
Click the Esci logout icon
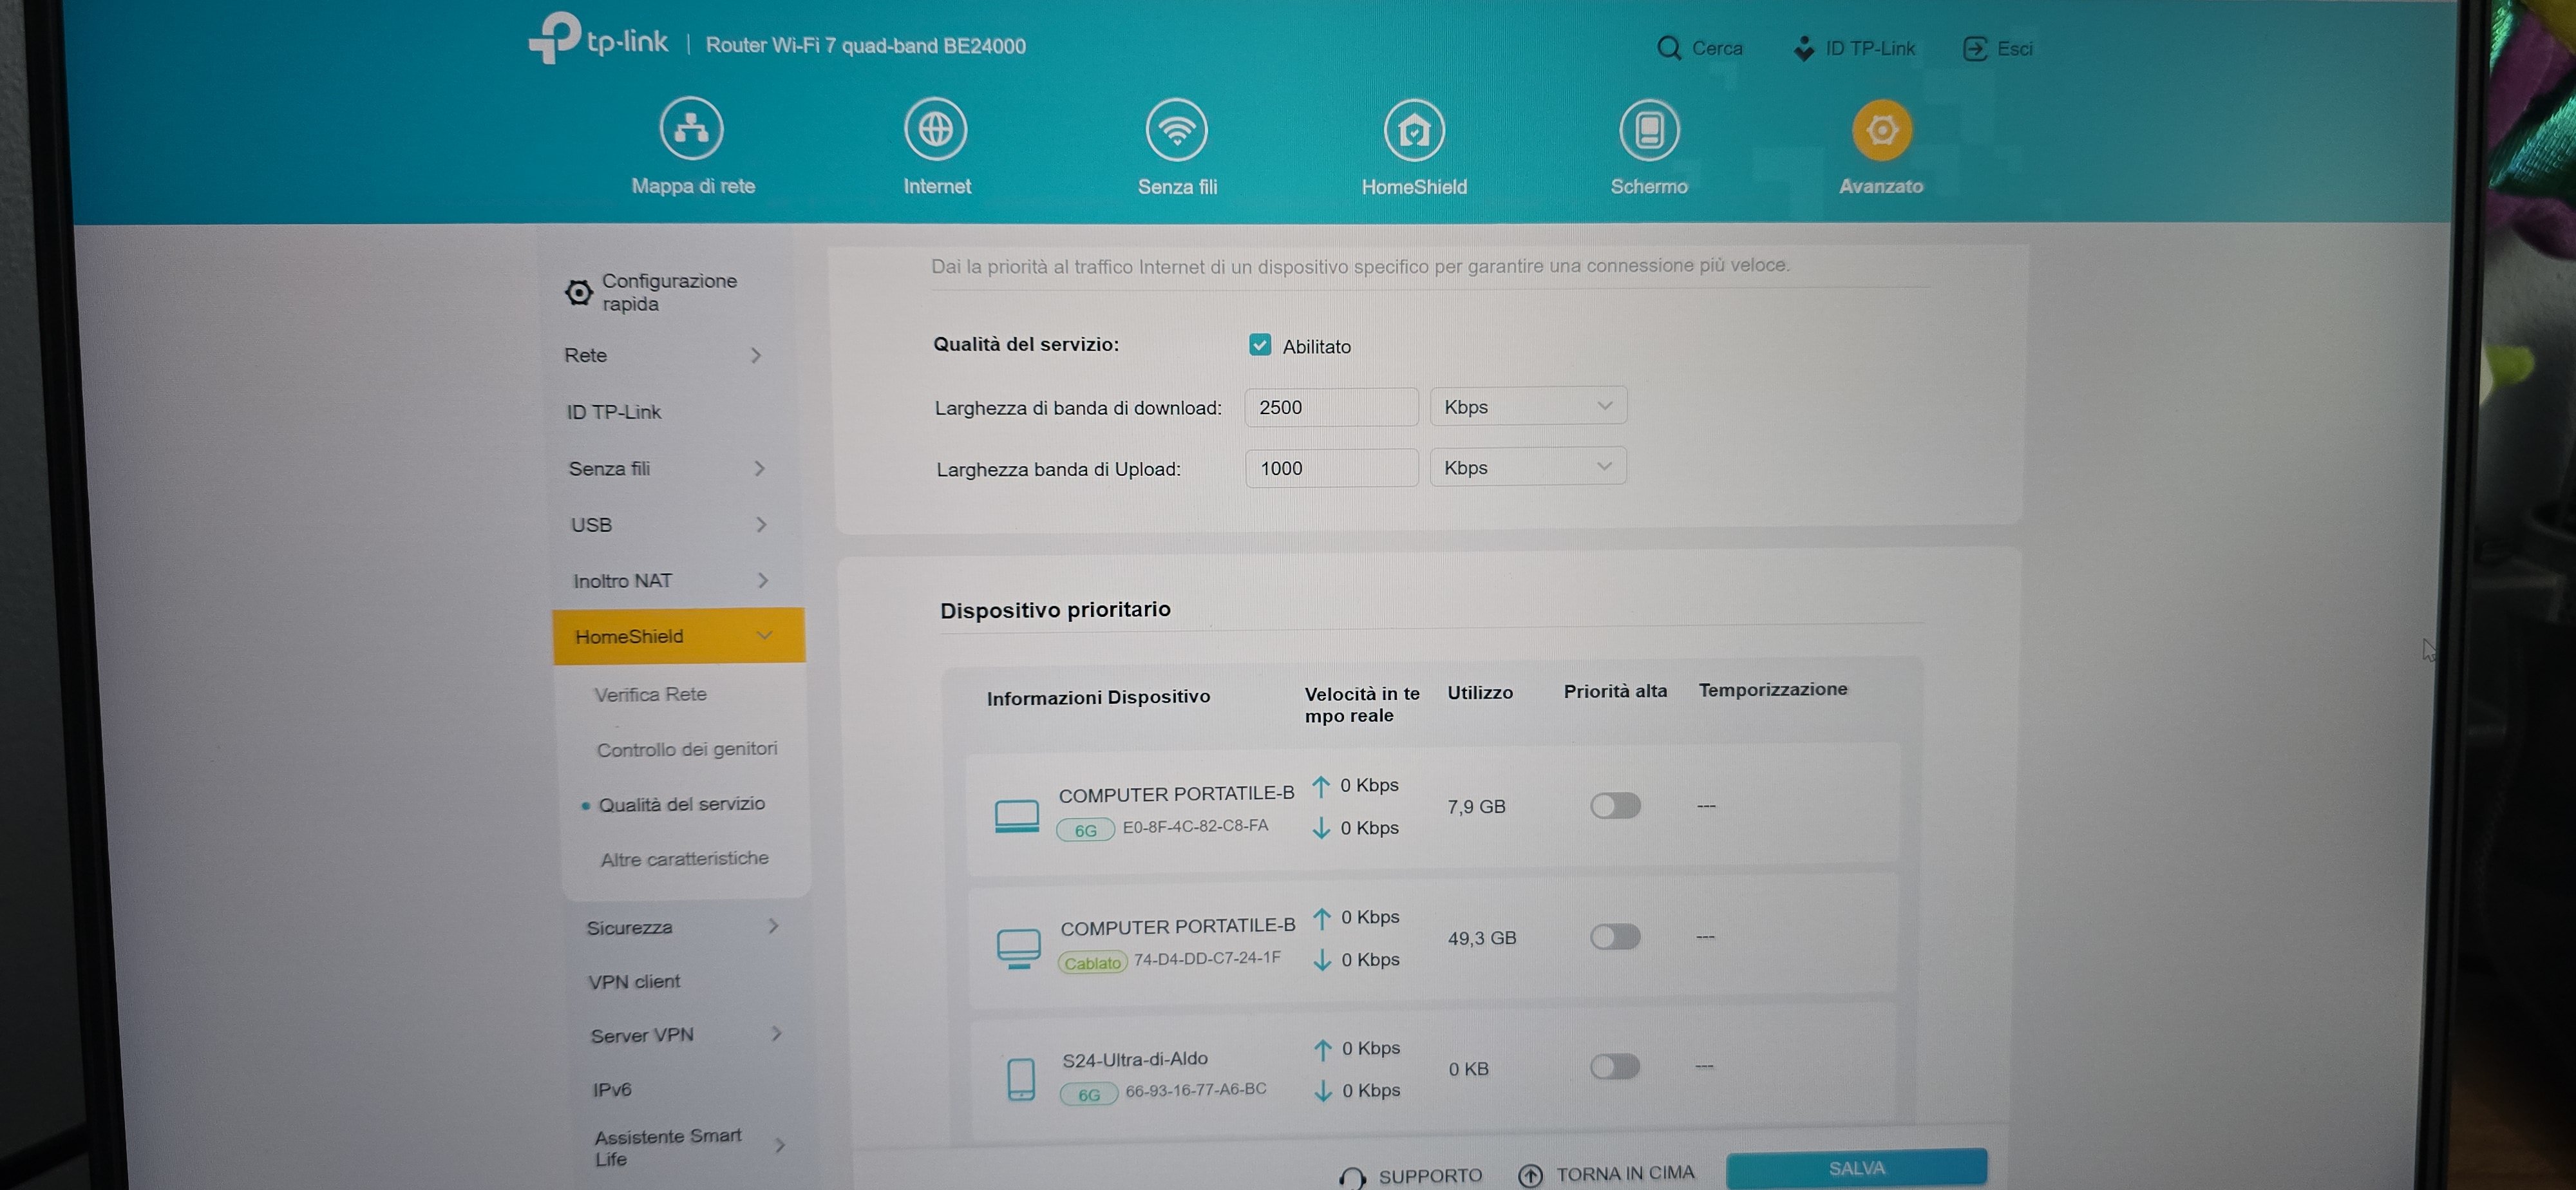(x=1975, y=48)
